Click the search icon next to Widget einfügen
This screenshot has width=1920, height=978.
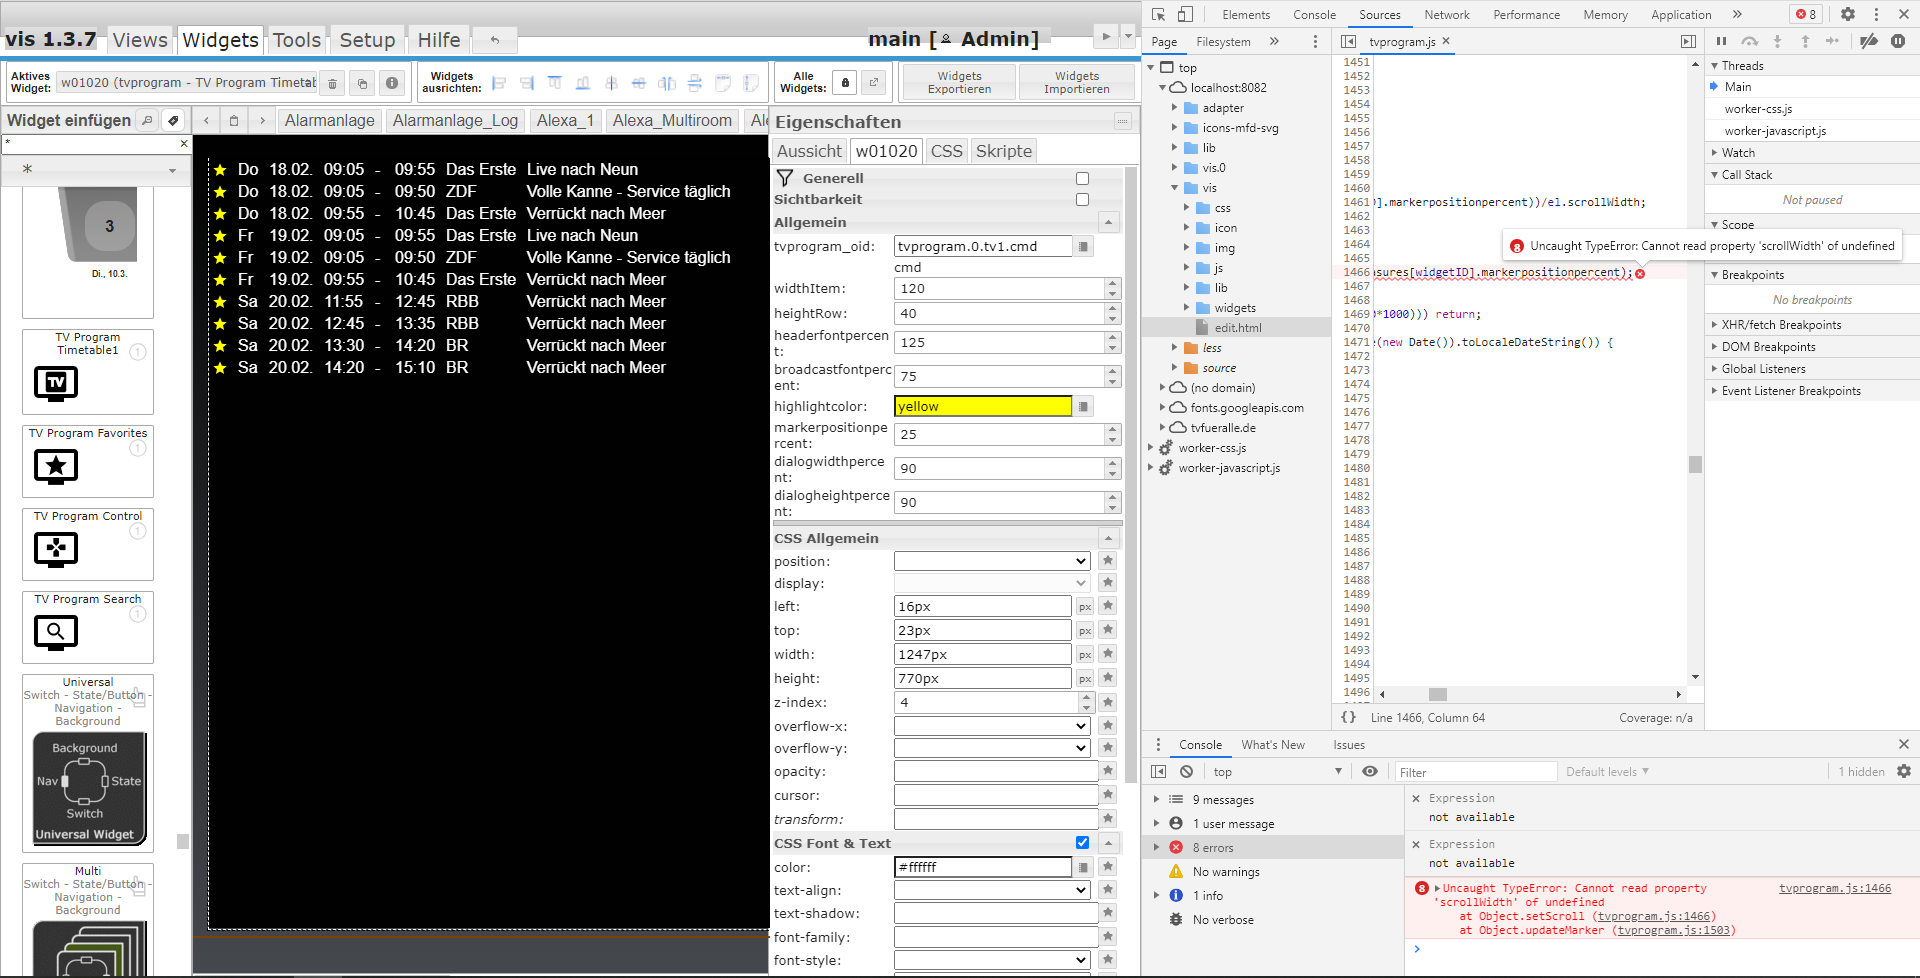coord(147,120)
